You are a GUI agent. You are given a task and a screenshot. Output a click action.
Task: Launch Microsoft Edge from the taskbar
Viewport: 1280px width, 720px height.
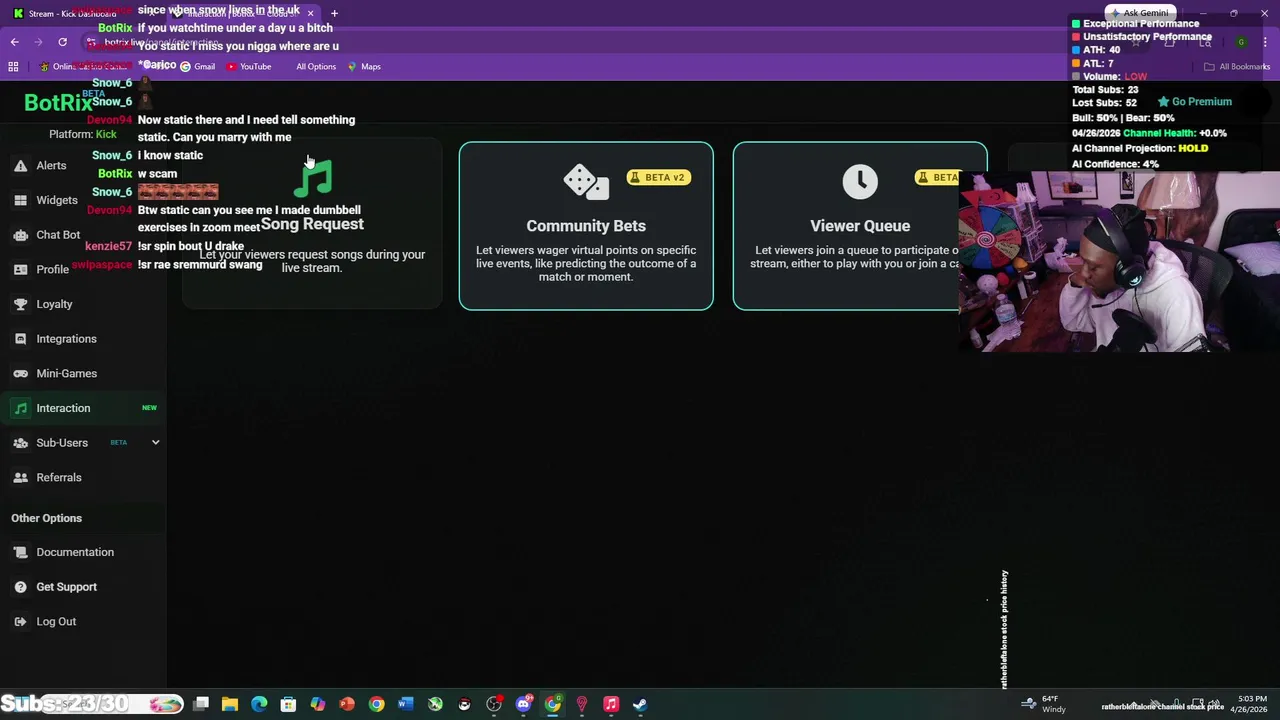[259, 704]
